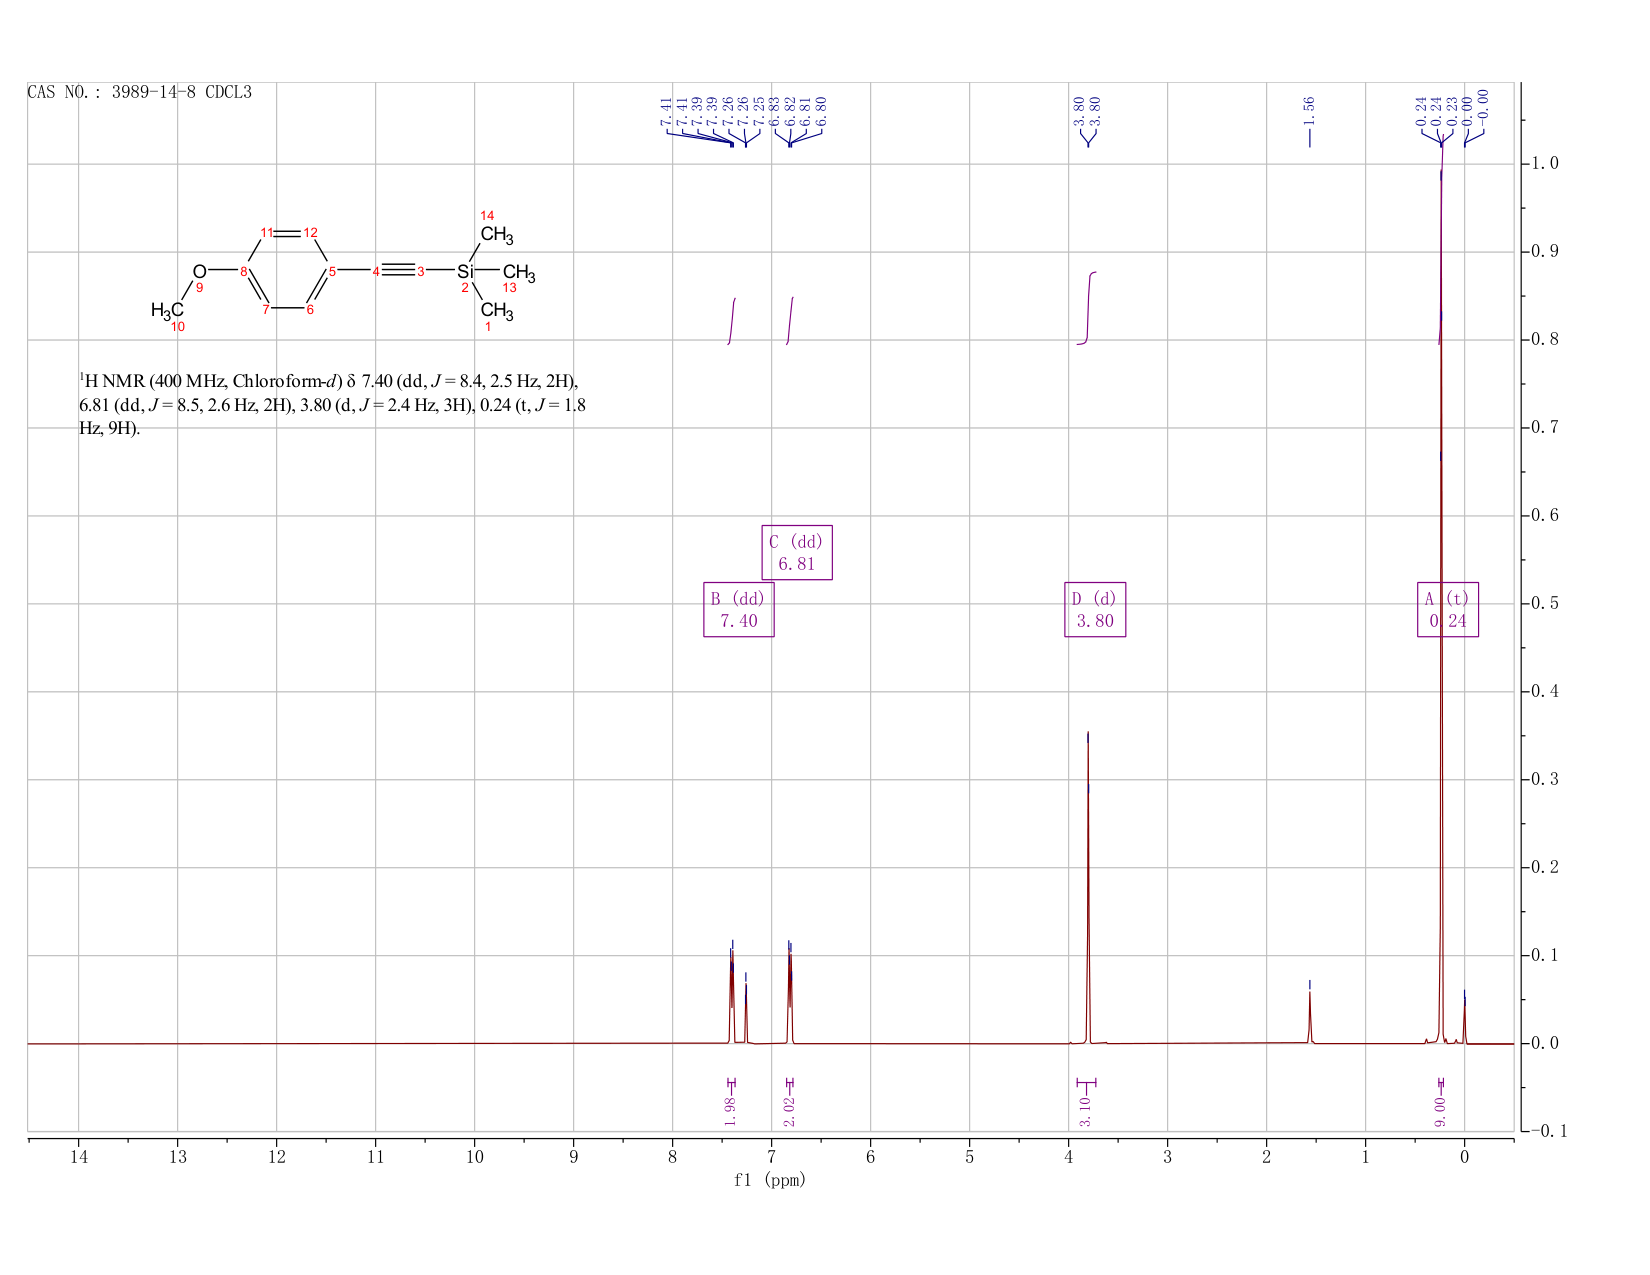
Task: Click the 2.02 integral value
Action: click(x=789, y=1110)
